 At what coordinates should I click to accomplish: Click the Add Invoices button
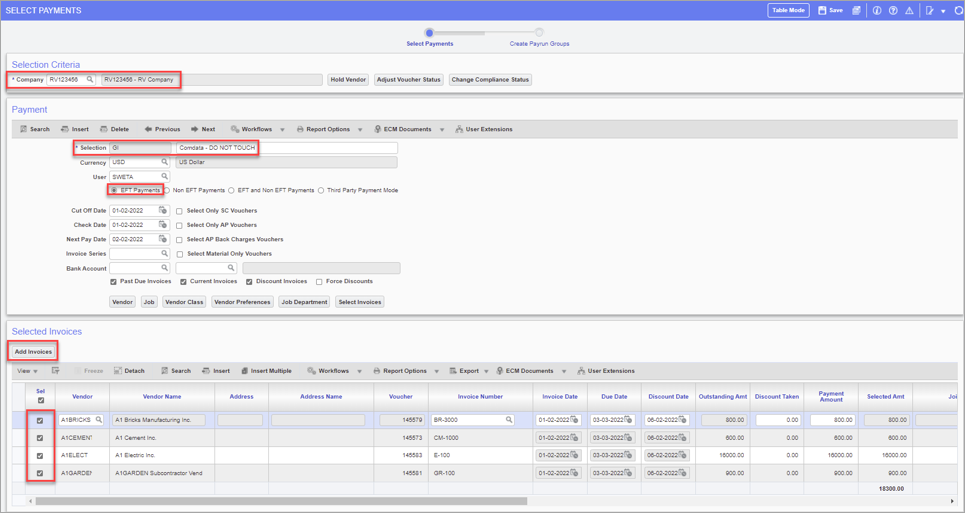click(33, 352)
